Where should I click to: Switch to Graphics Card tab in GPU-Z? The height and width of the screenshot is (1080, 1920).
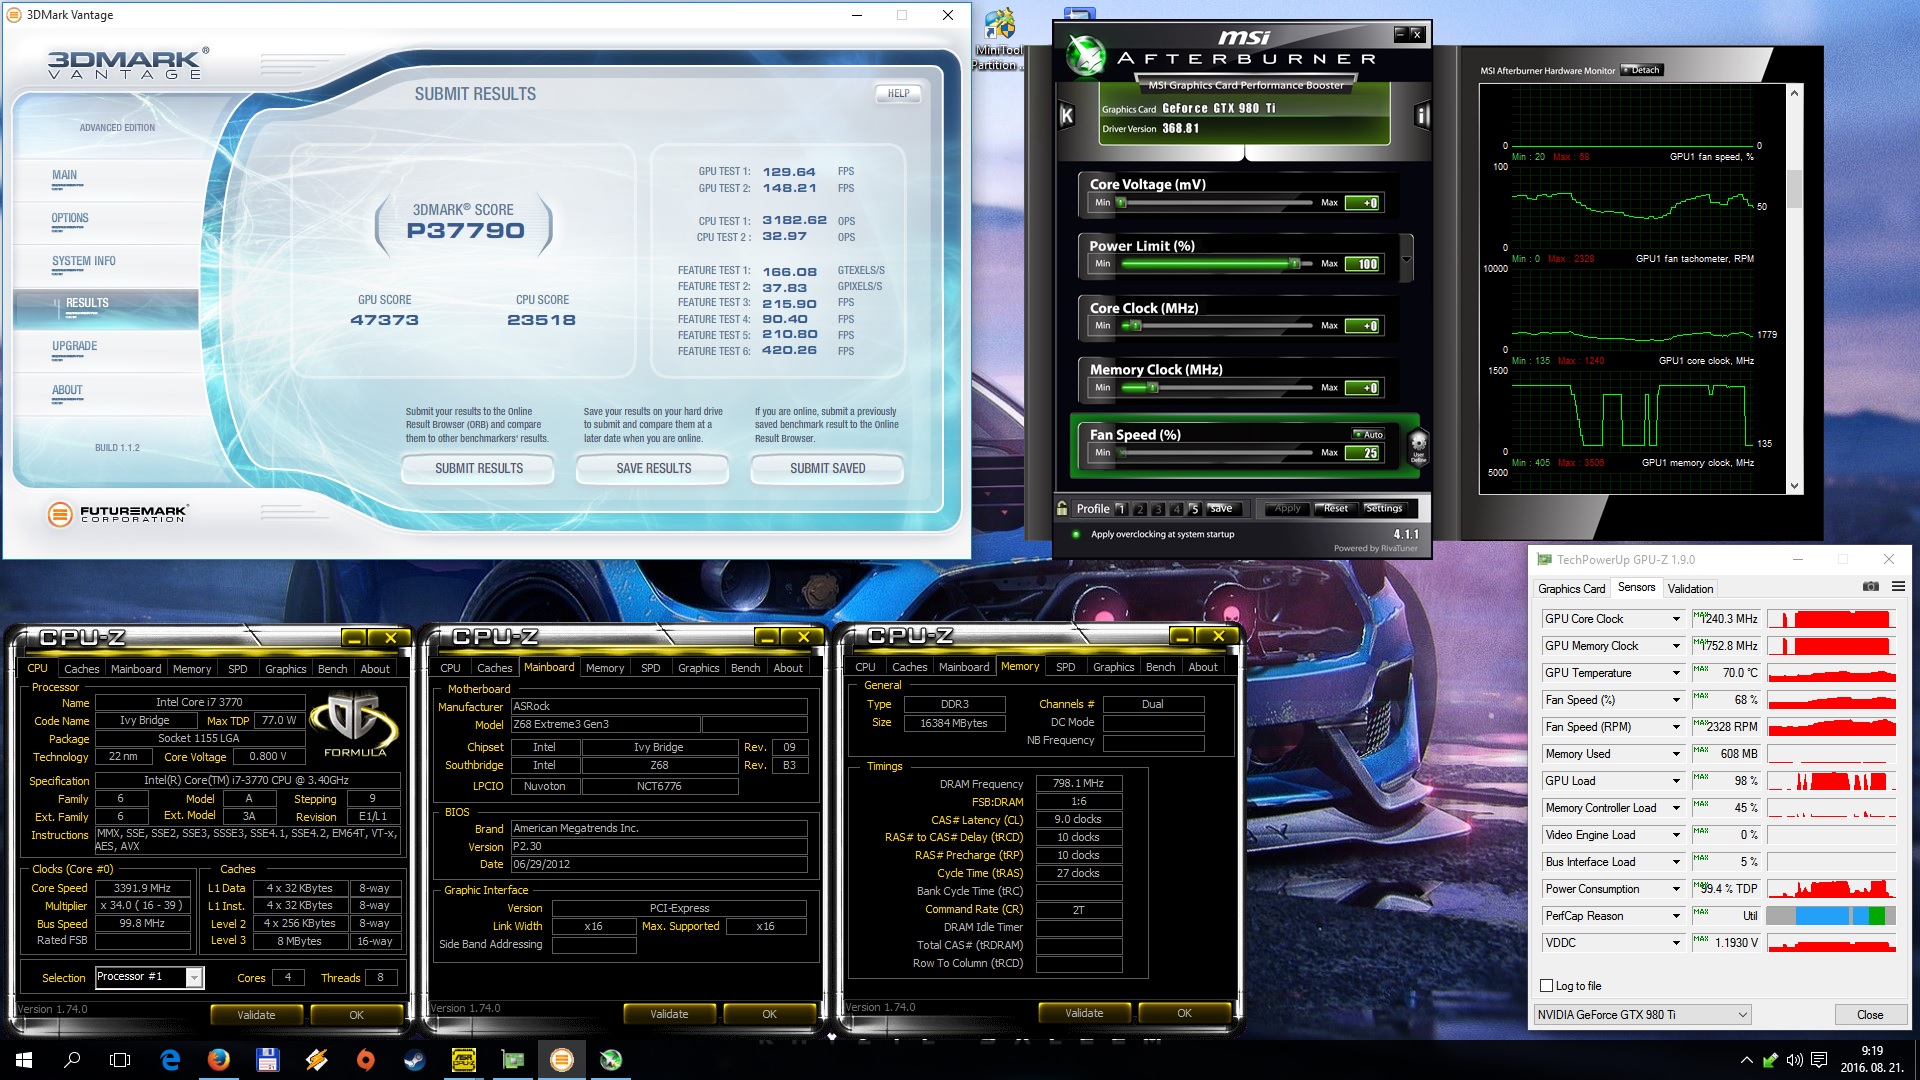pos(1571,588)
